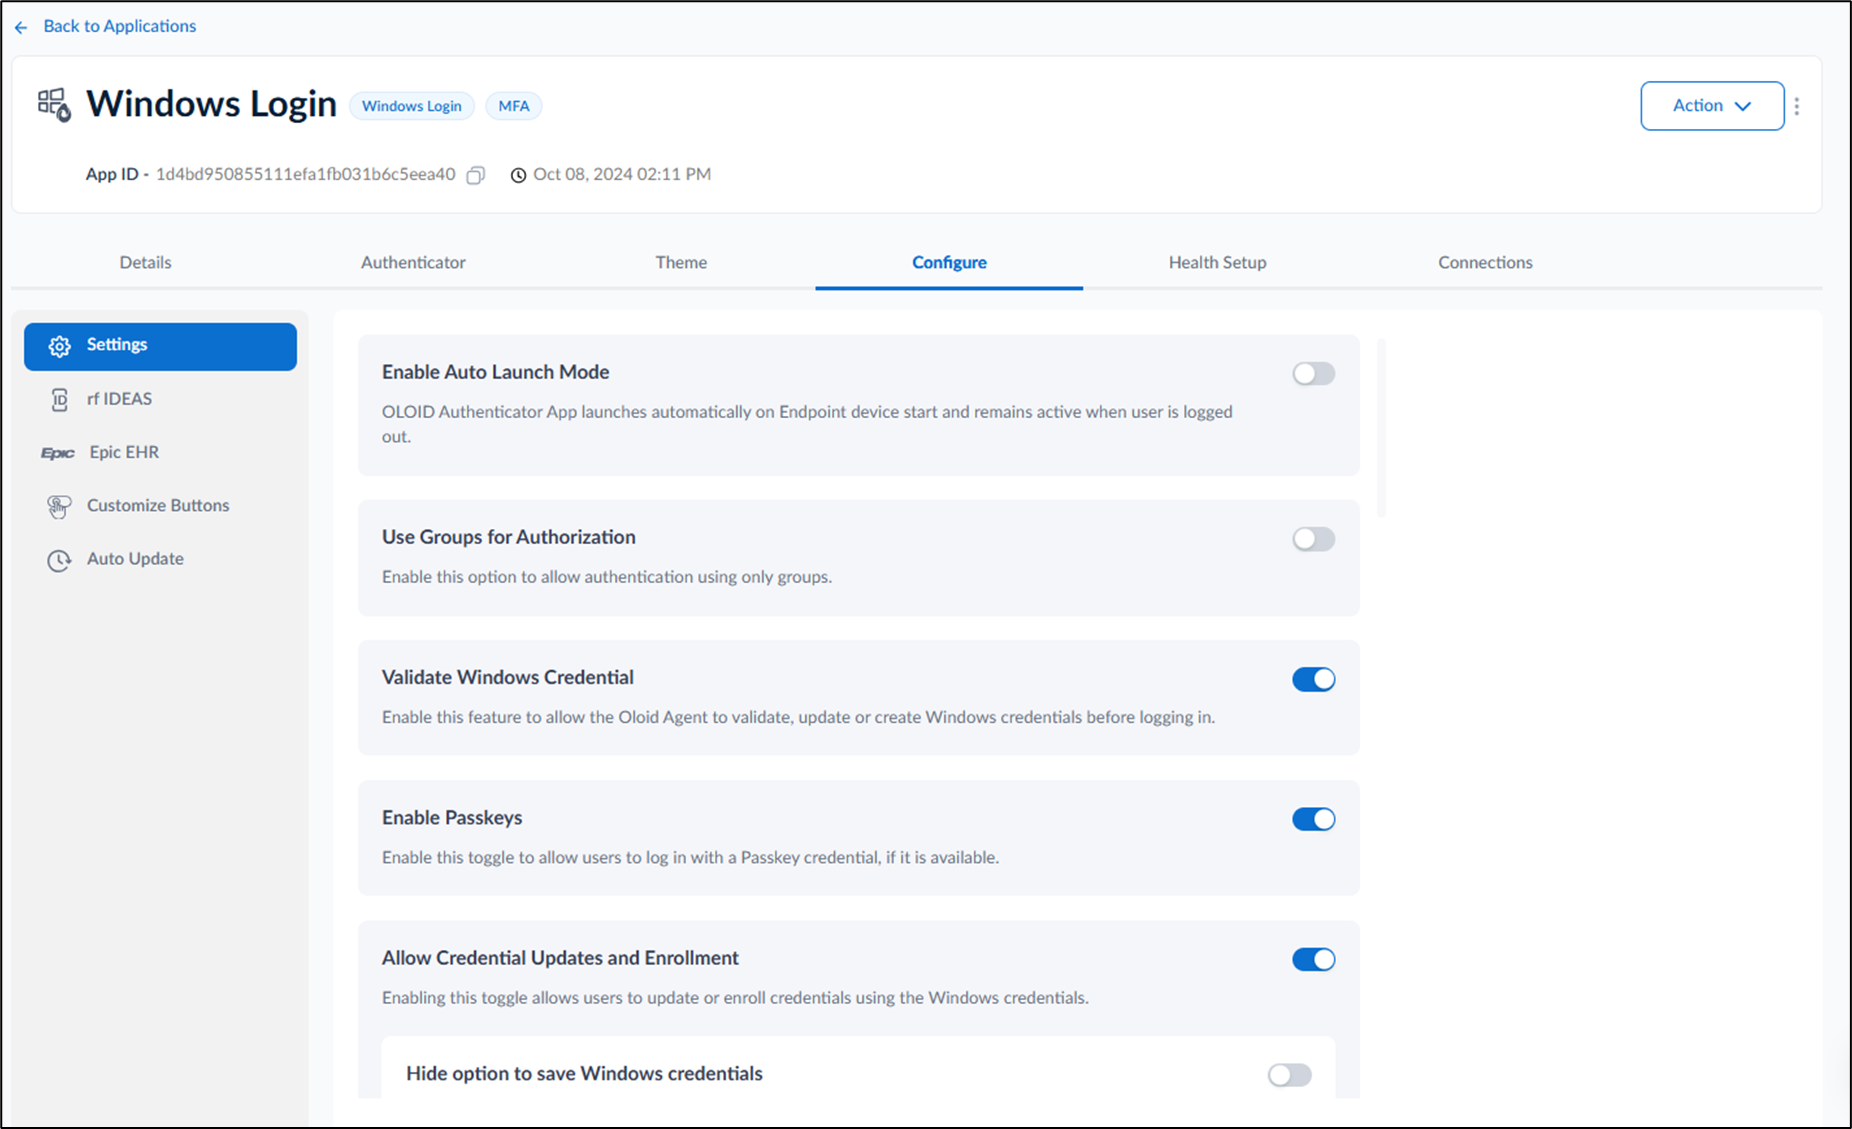The width and height of the screenshot is (1852, 1129).
Task: Select Settings in the sidebar
Action: point(160,346)
